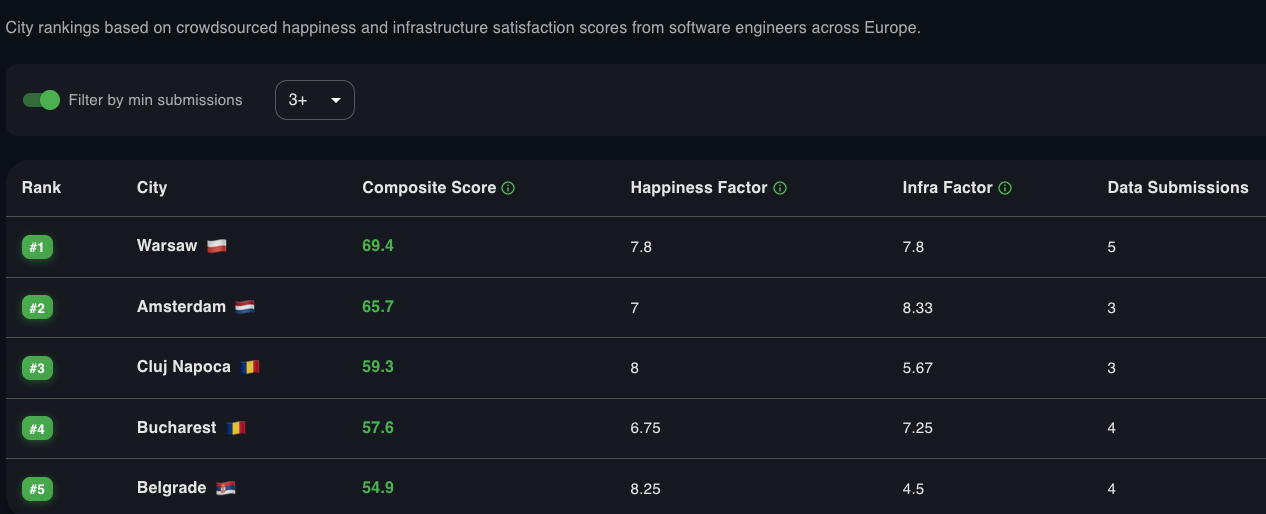
Task: Sort by the Rank column header
Action: point(41,187)
